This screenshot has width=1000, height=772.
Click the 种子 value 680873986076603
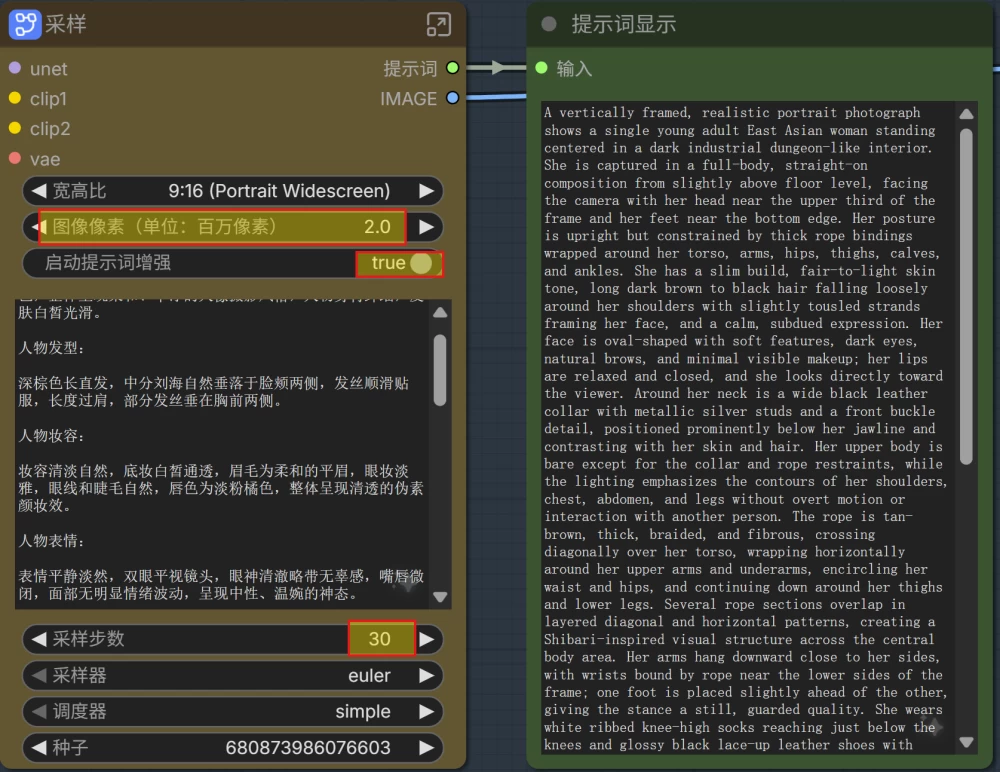[x=307, y=747]
